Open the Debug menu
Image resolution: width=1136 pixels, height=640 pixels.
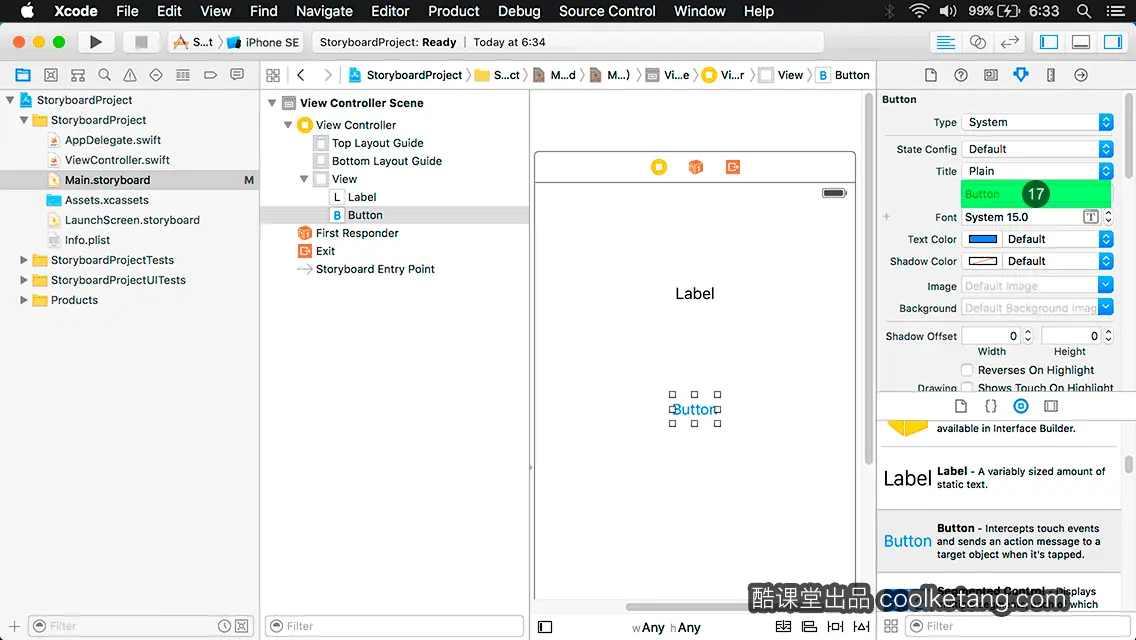[x=519, y=11]
